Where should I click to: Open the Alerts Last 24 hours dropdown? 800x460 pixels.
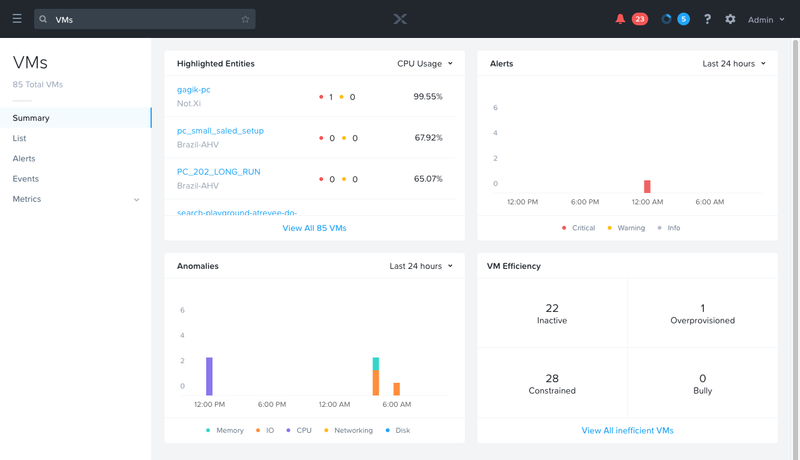pos(734,64)
